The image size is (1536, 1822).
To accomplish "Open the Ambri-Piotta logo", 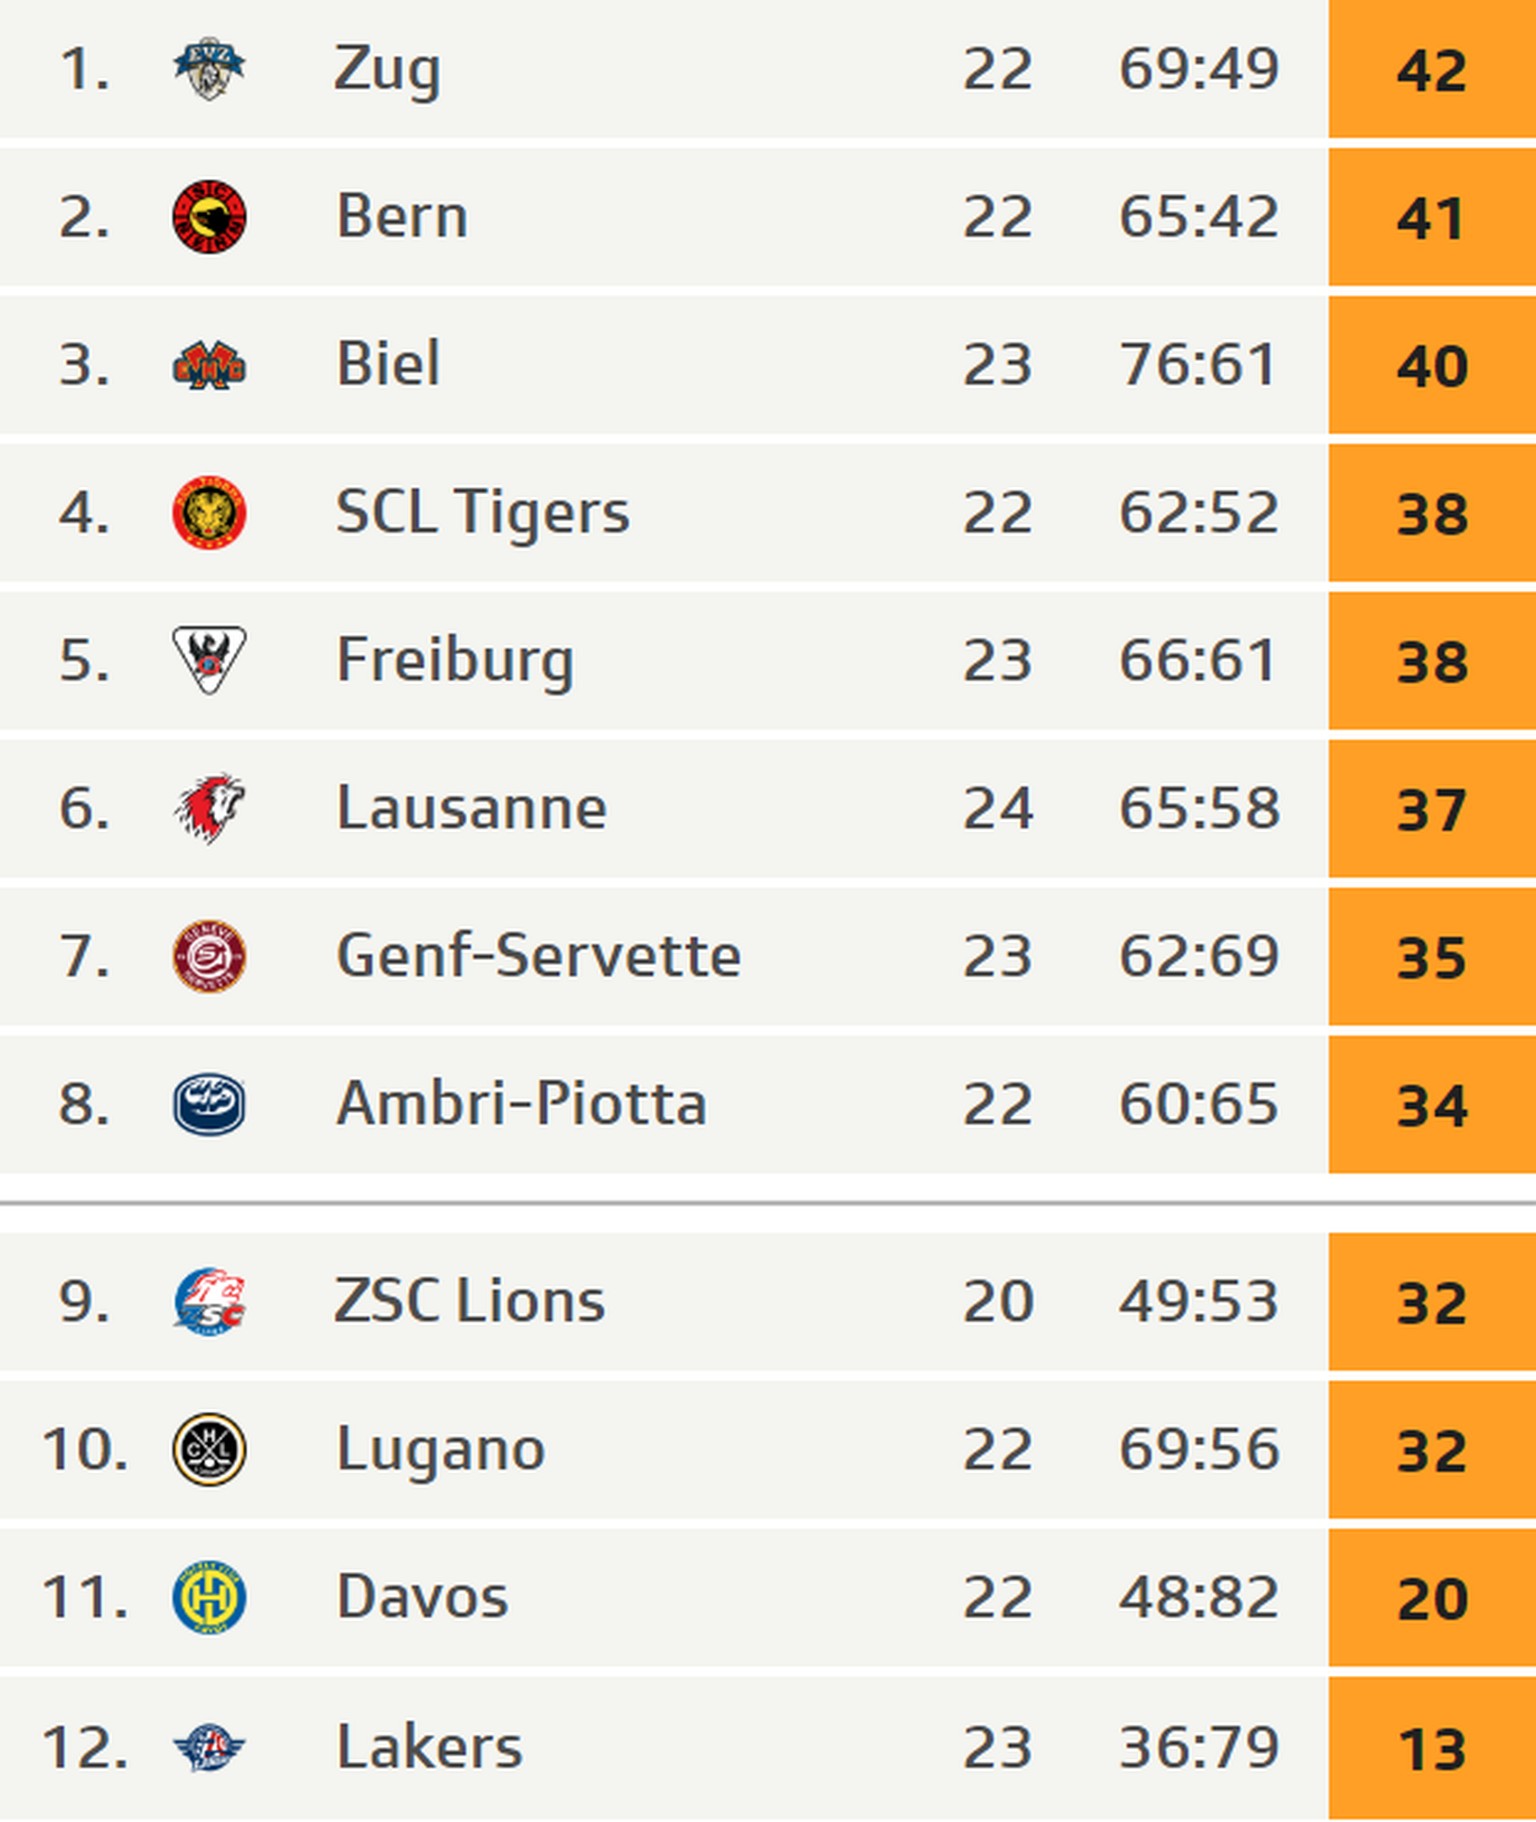I will click(209, 1104).
